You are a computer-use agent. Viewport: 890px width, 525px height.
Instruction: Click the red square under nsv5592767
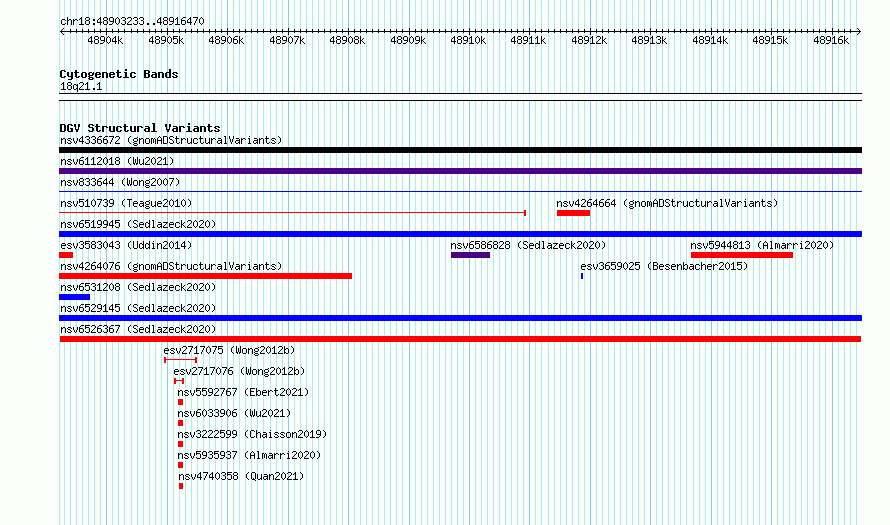click(x=180, y=402)
